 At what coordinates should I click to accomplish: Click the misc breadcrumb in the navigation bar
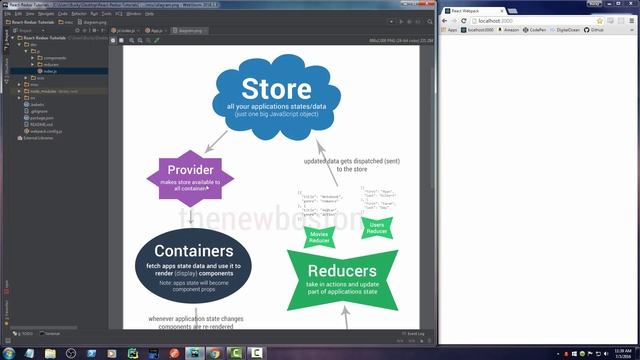[66, 22]
